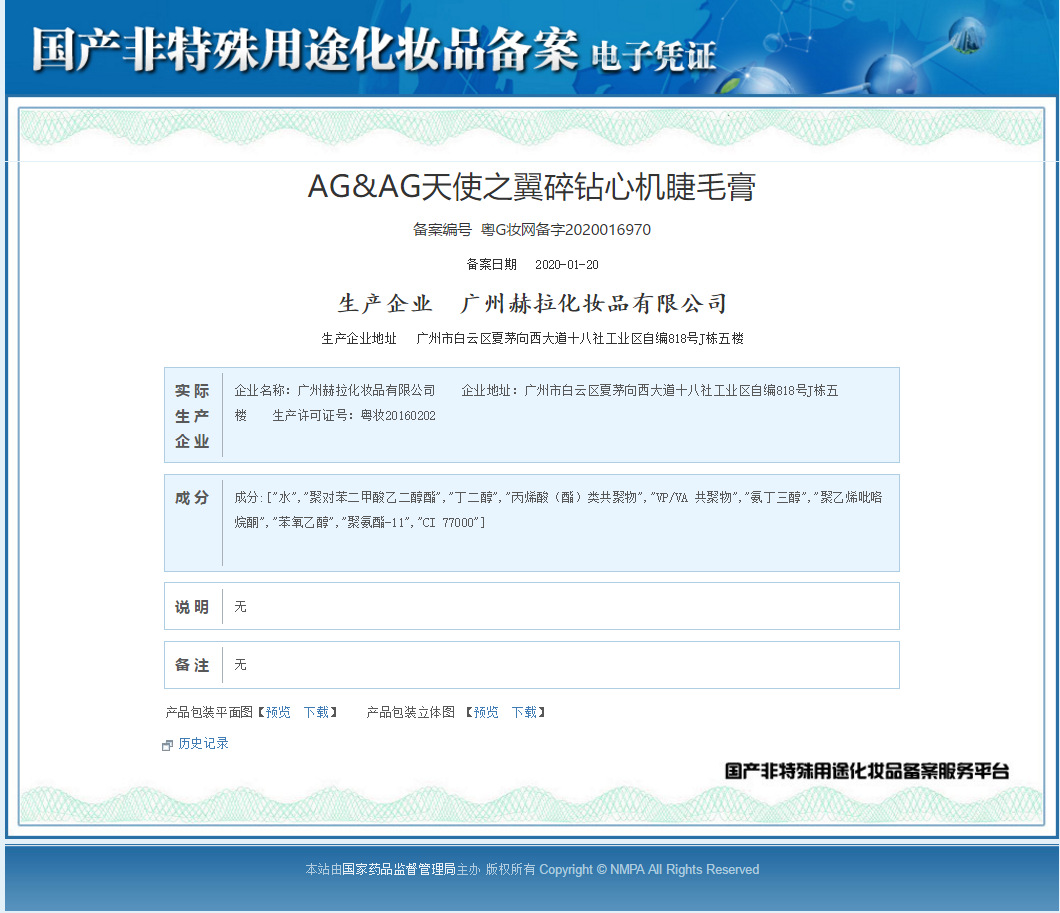Image resolution: width=1060 pixels, height=913 pixels.
Task: Click the 成分 ingredient list text
Action: point(558,509)
